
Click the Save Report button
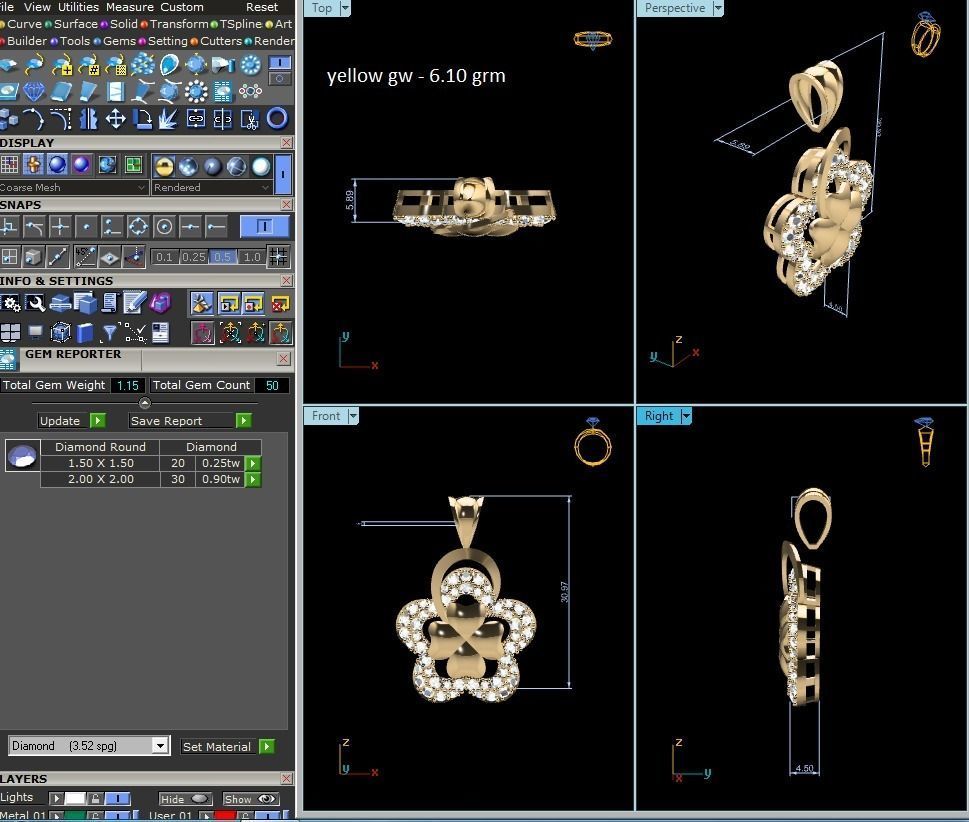coord(190,420)
